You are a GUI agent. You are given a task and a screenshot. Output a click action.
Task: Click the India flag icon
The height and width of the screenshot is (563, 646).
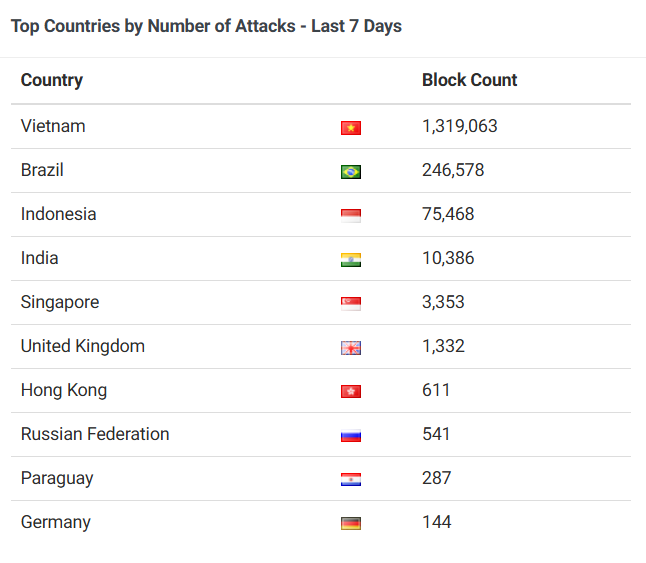[x=350, y=260]
